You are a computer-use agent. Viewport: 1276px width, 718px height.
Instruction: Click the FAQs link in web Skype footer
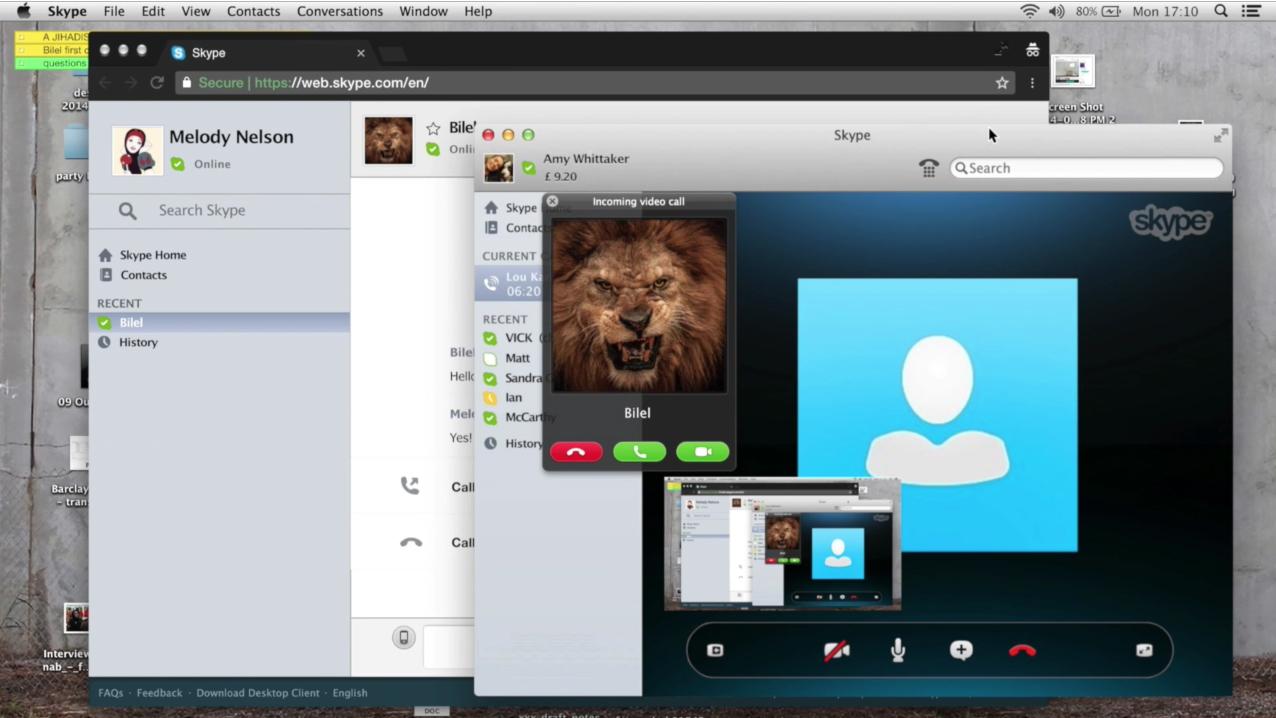click(x=111, y=693)
